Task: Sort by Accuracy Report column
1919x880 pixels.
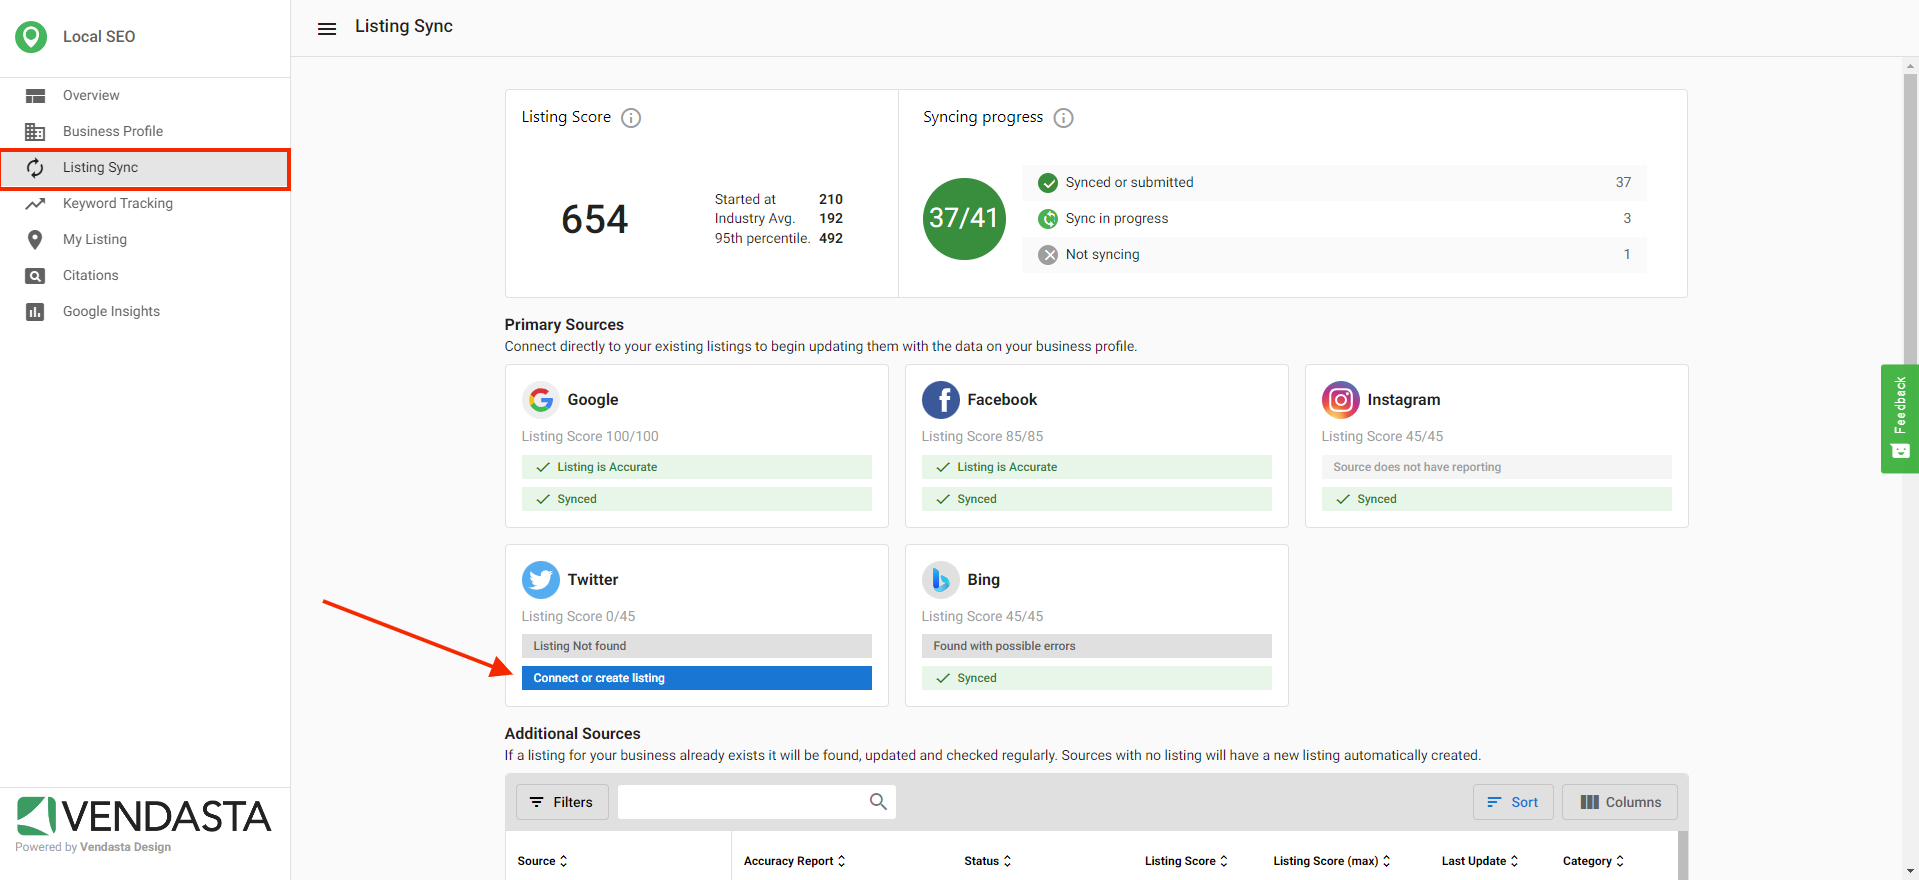Action: 795,861
